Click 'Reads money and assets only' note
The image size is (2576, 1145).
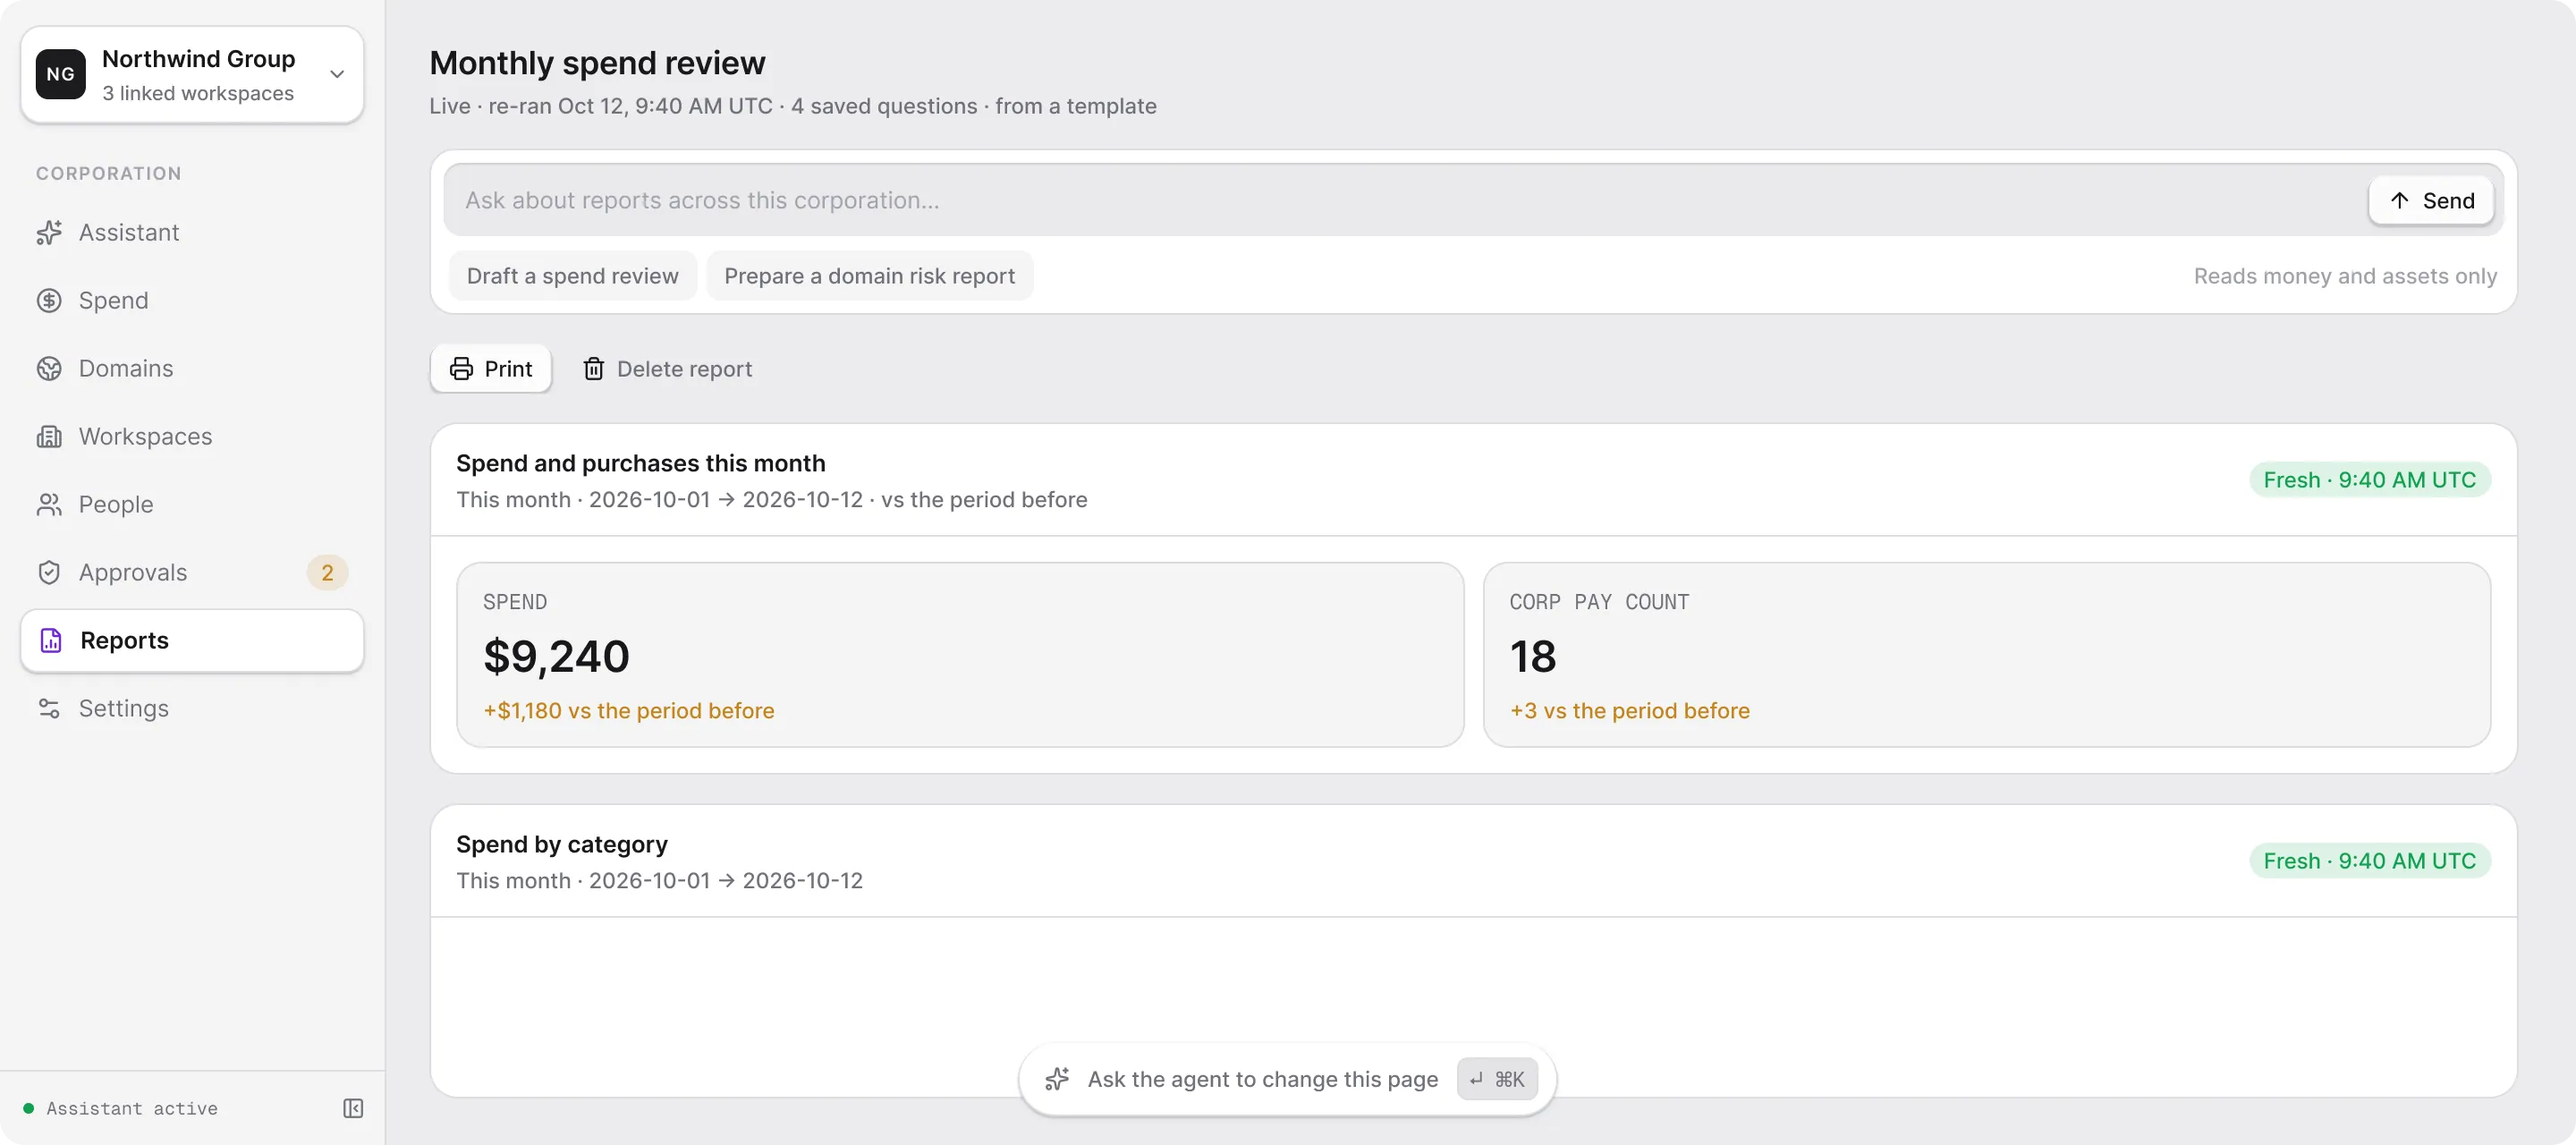2345,276
